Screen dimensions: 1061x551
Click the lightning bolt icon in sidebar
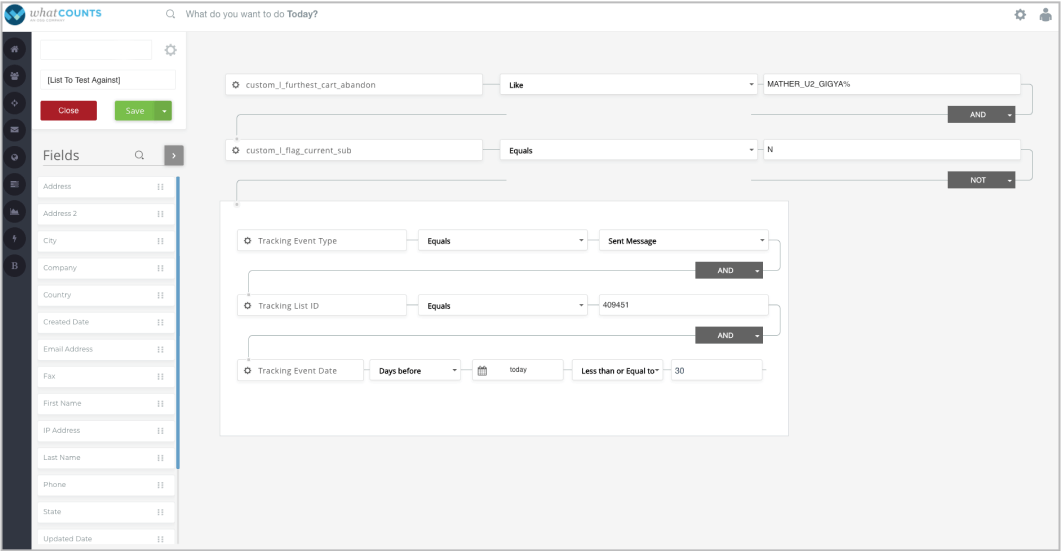(15, 238)
